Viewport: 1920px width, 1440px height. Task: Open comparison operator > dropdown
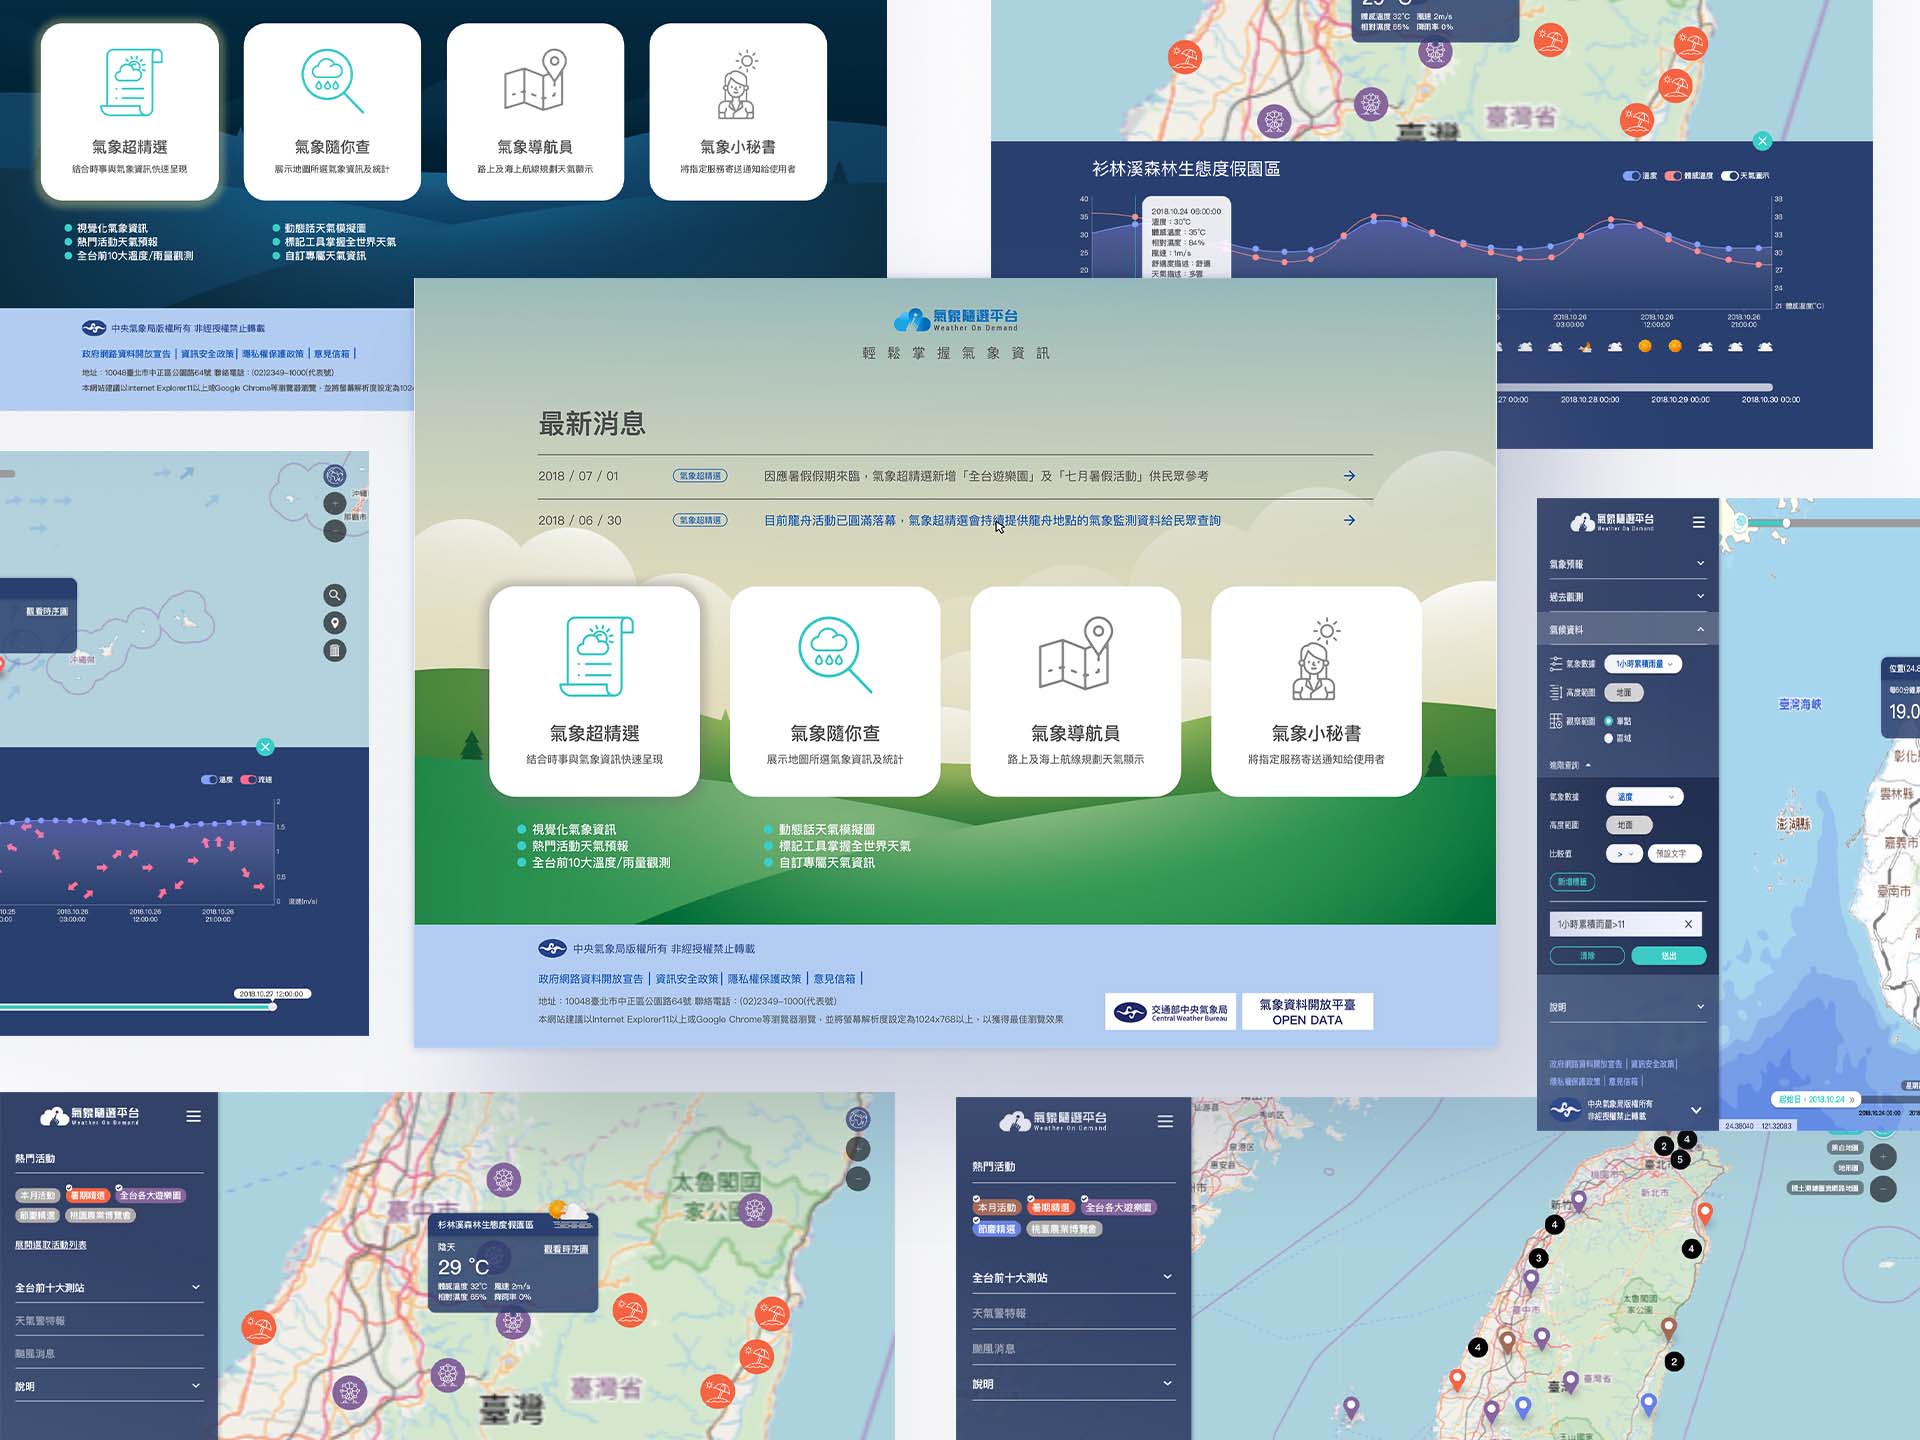pos(1624,854)
